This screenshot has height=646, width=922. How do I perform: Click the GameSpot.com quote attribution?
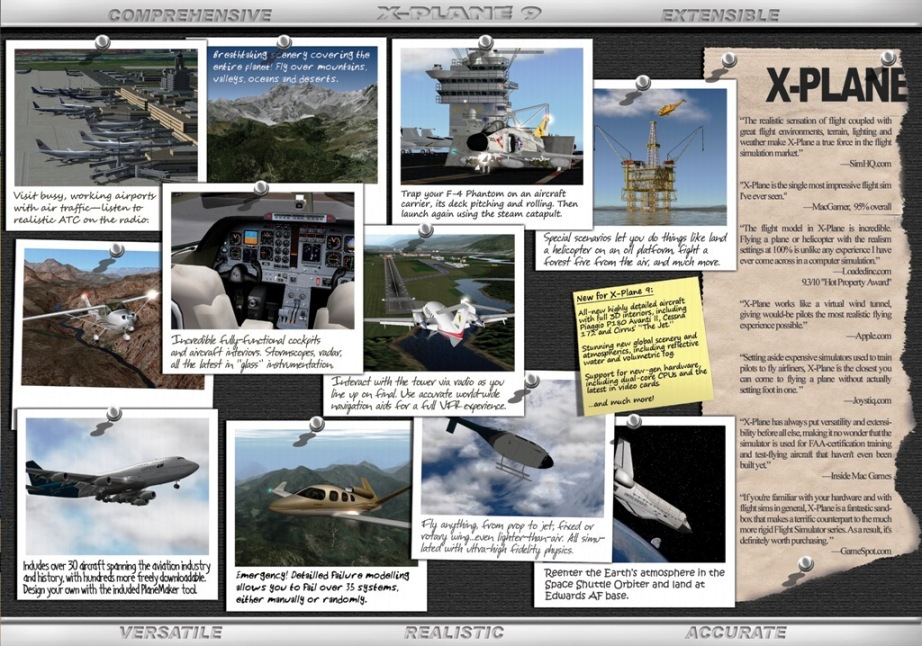[861, 551]
